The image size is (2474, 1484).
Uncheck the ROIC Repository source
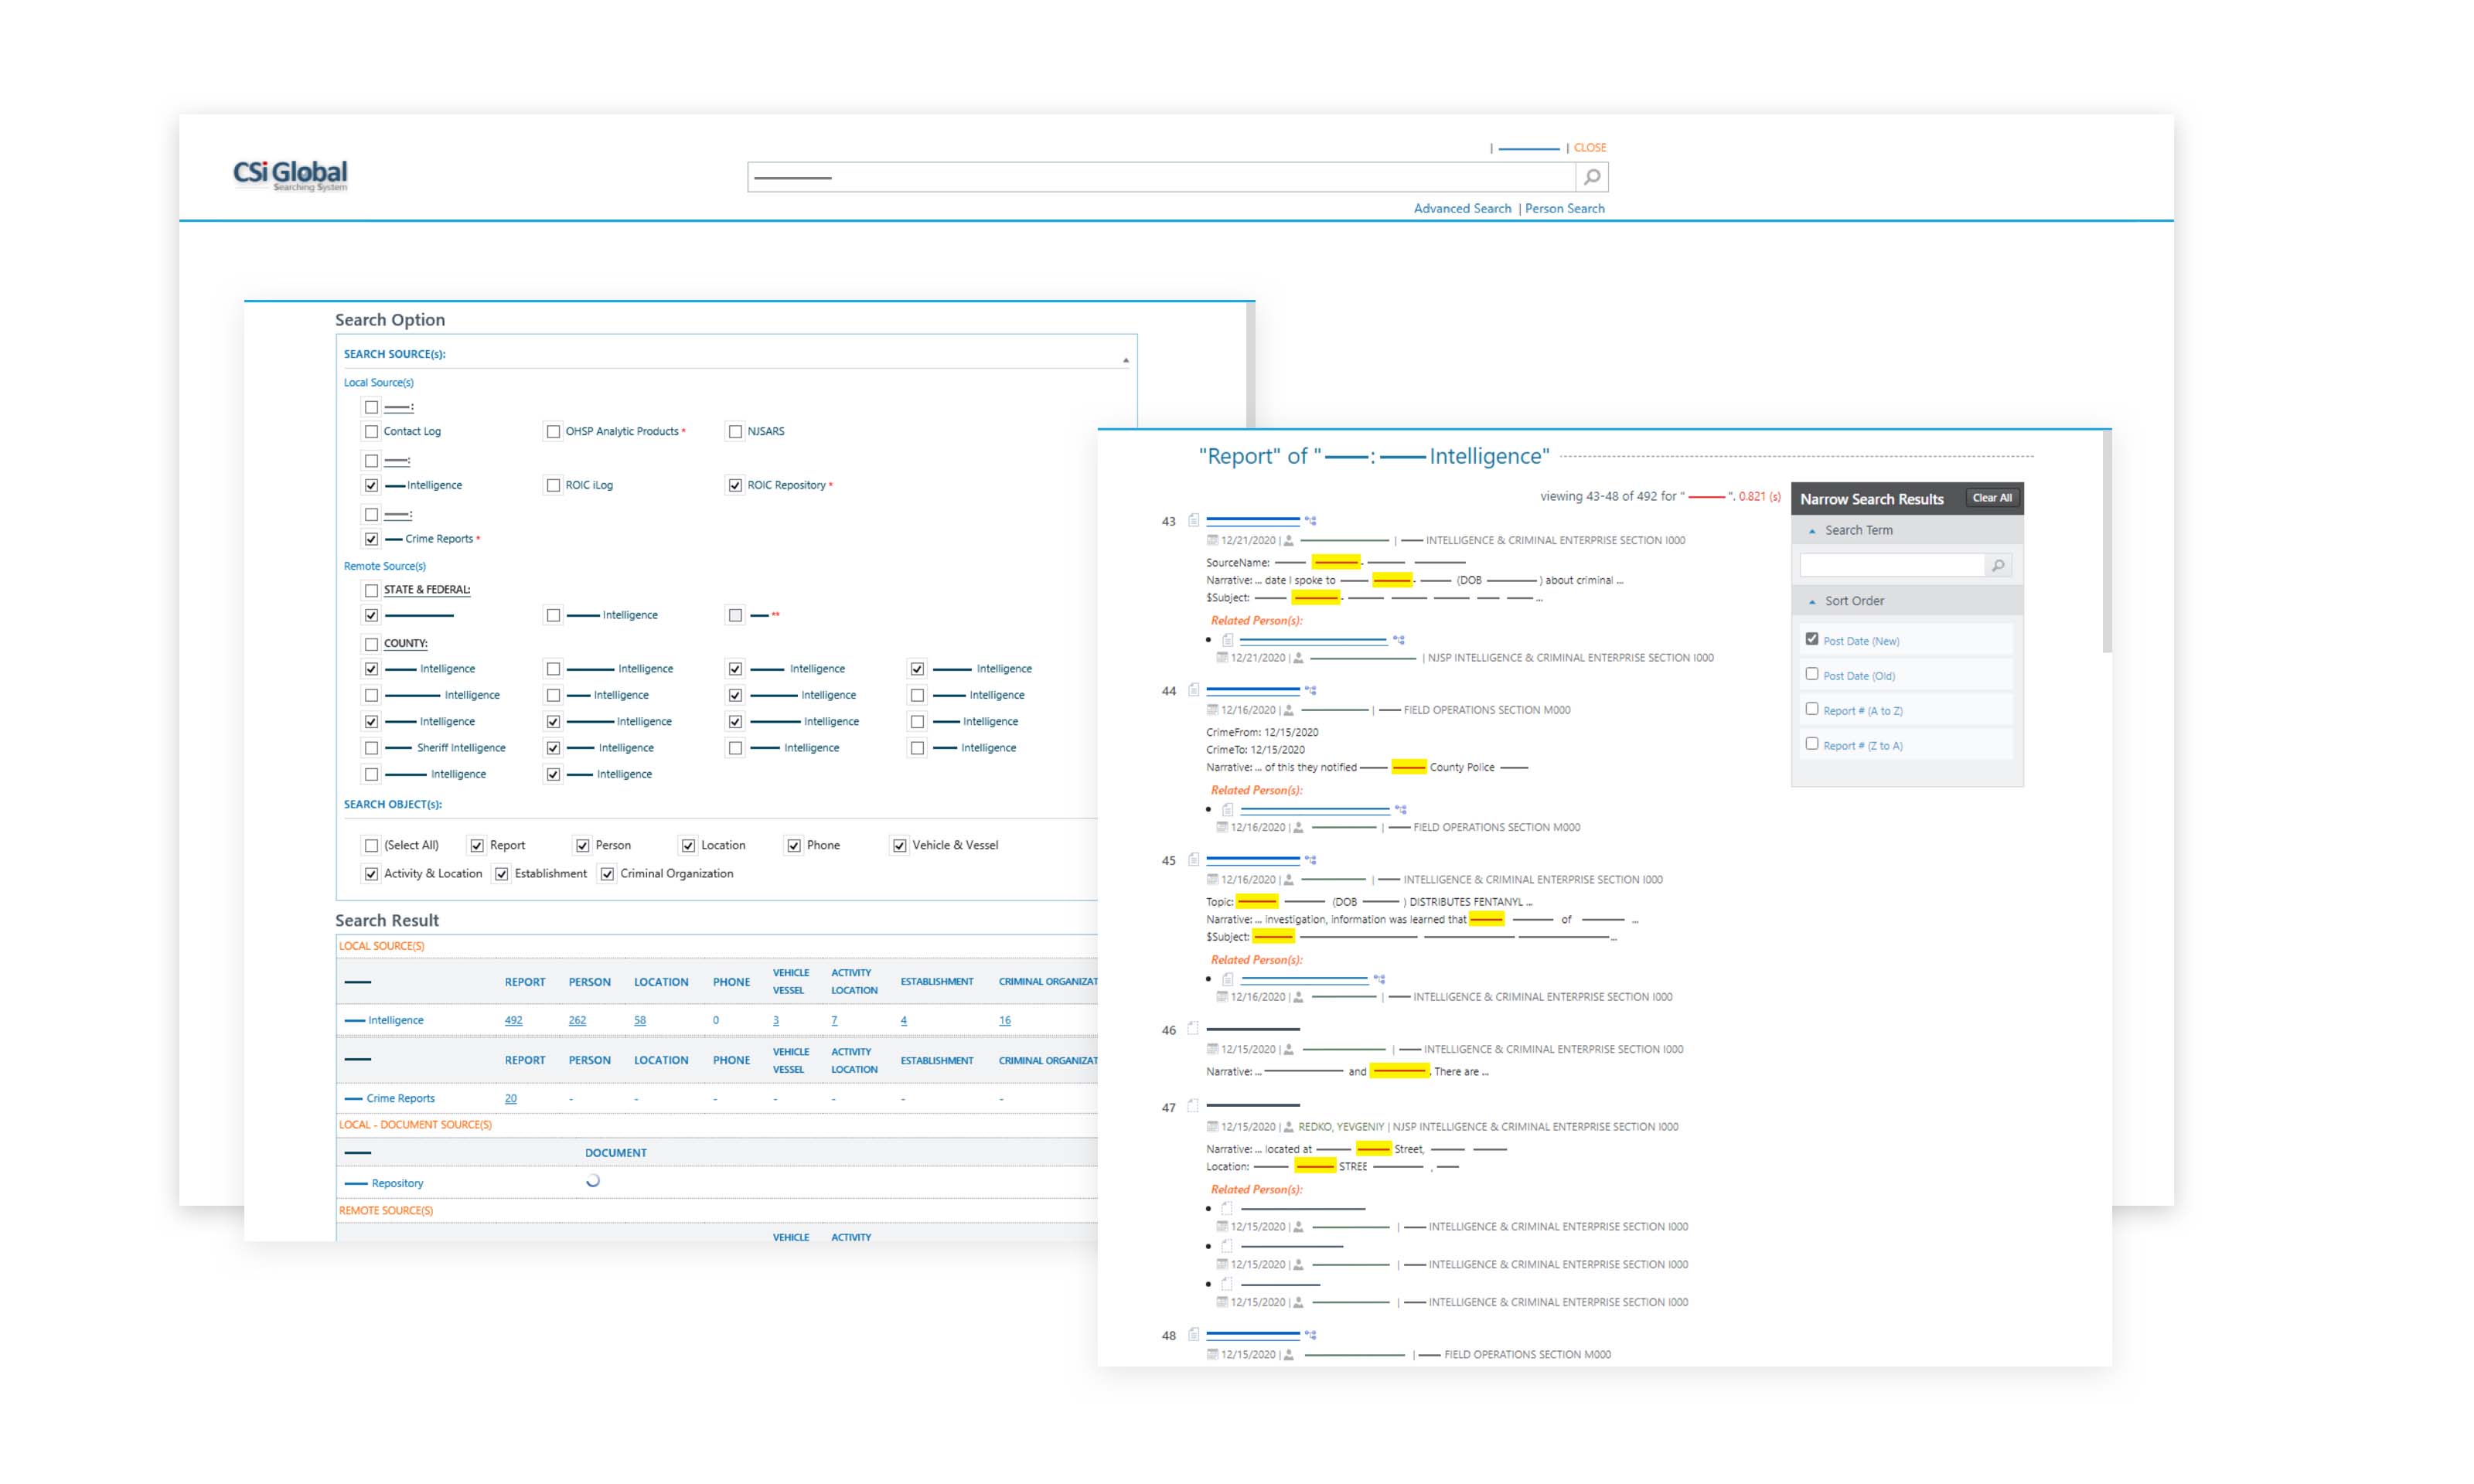click(x=735, y=486)
